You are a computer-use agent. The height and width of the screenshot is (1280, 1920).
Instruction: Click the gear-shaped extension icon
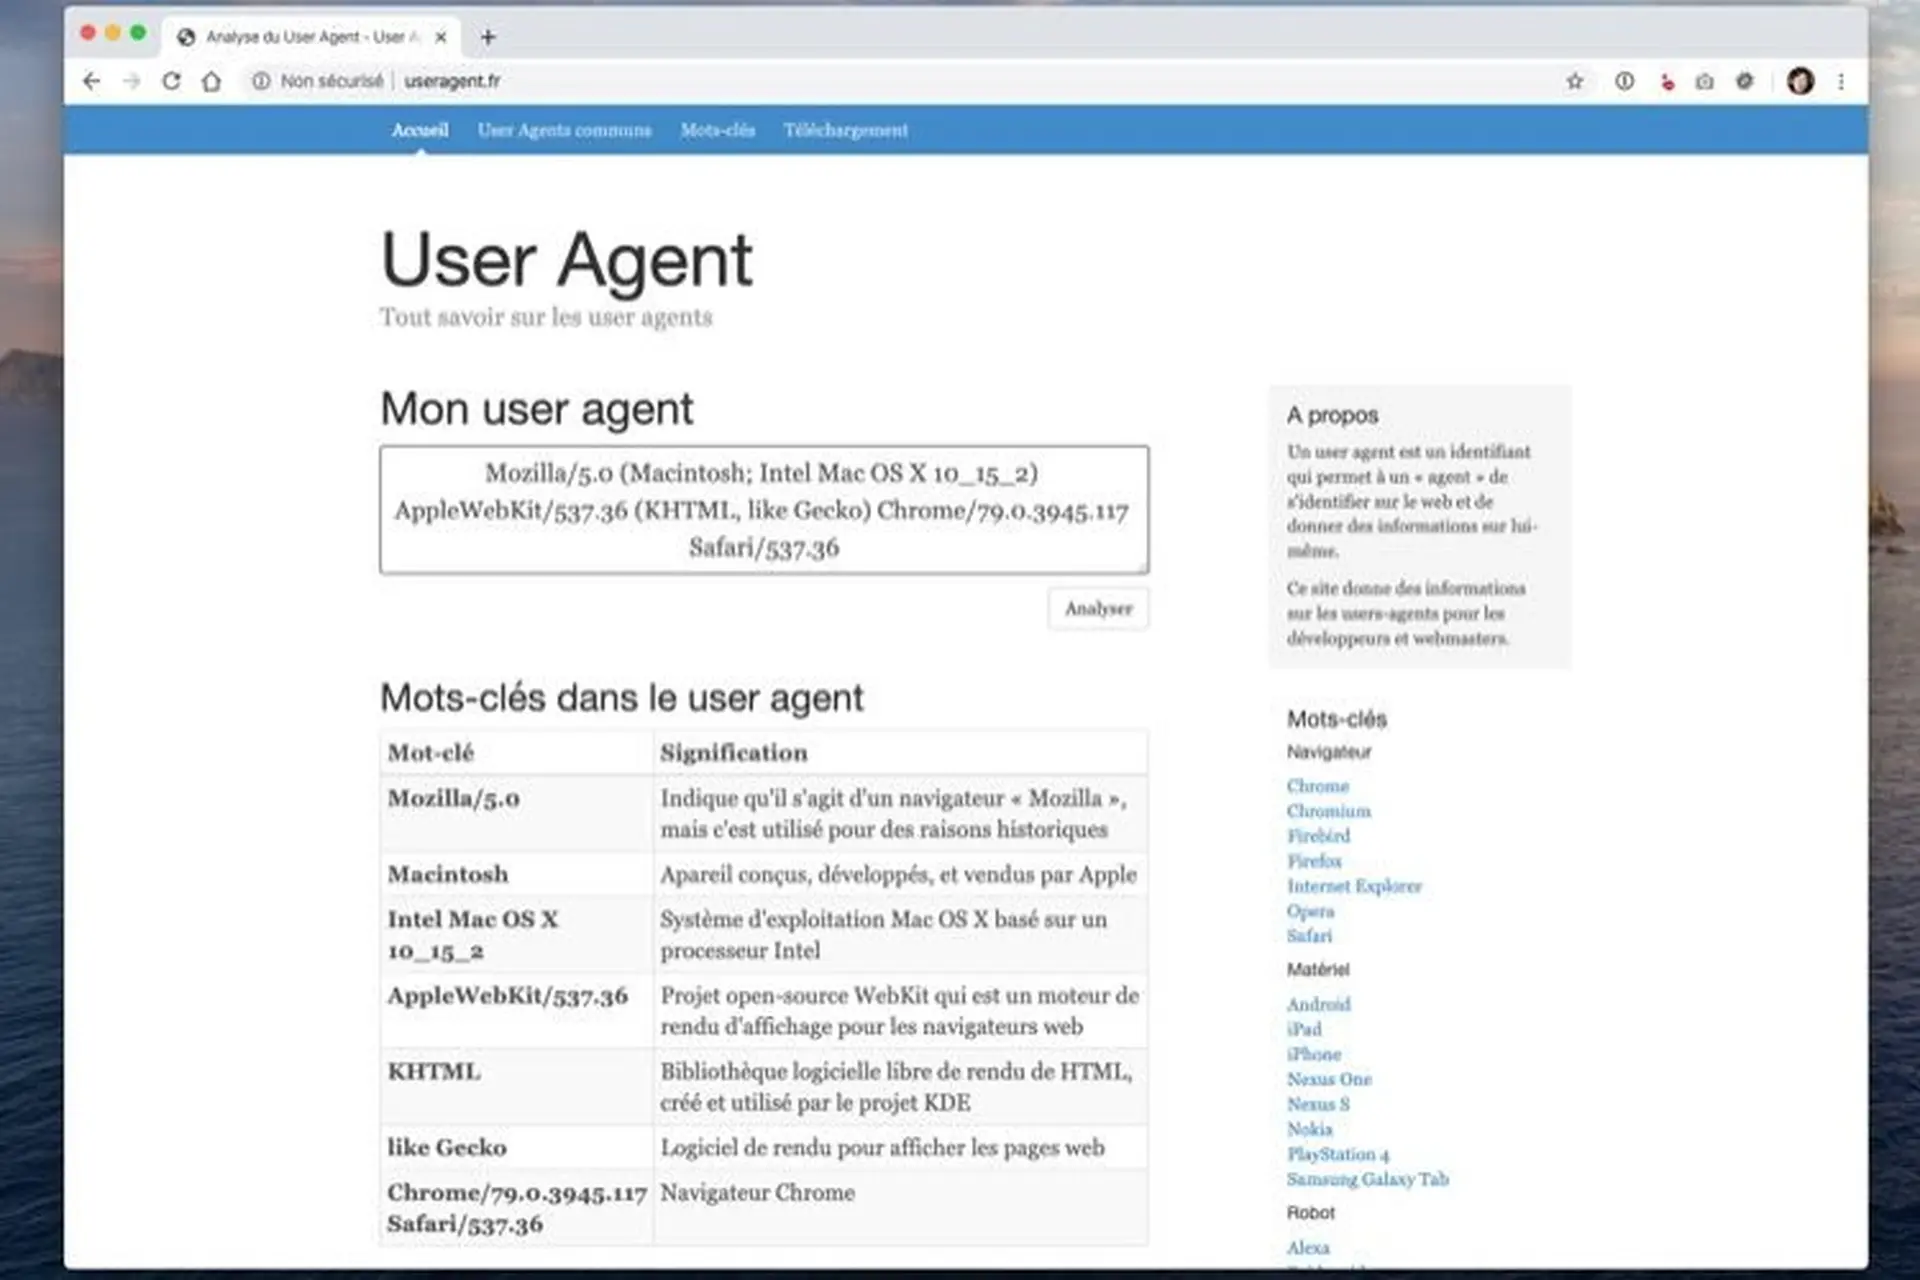click(1745, 82)
